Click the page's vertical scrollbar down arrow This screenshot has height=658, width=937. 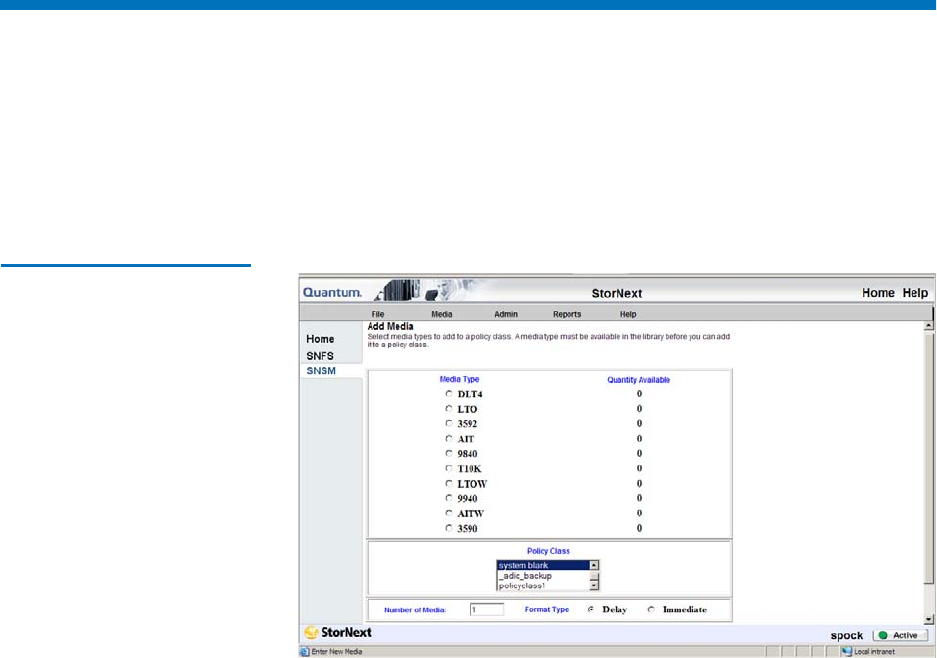pos(929,619)
